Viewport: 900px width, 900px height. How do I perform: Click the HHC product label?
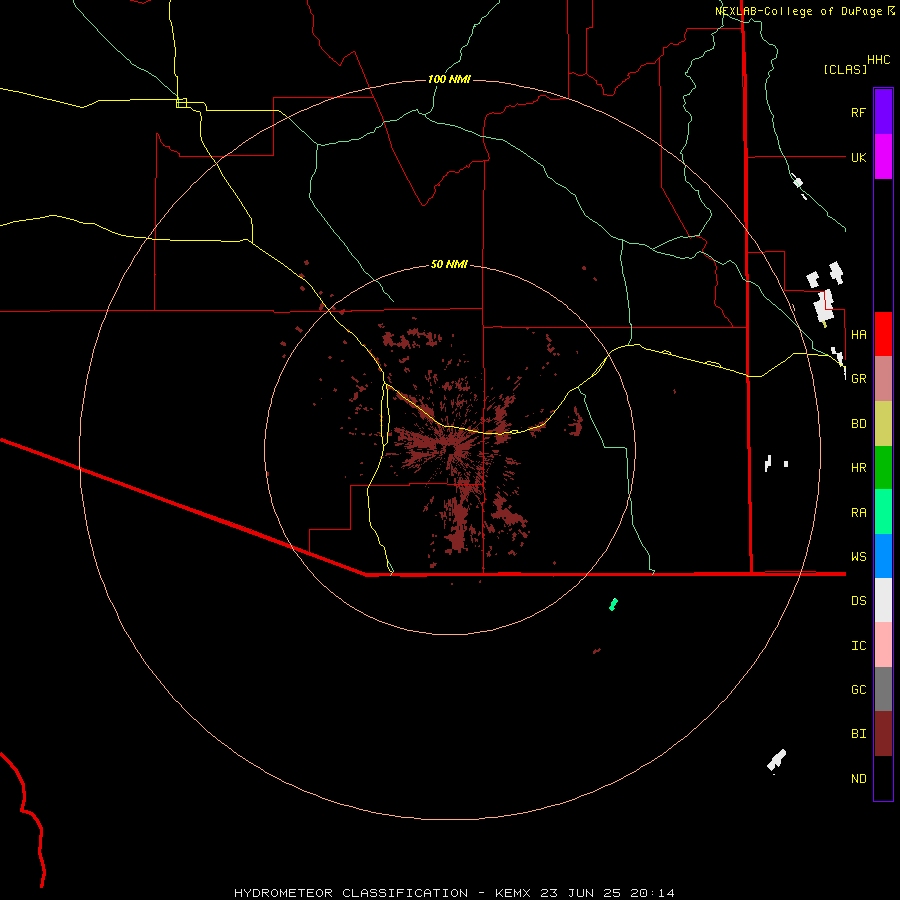click(x=879, y=60)
